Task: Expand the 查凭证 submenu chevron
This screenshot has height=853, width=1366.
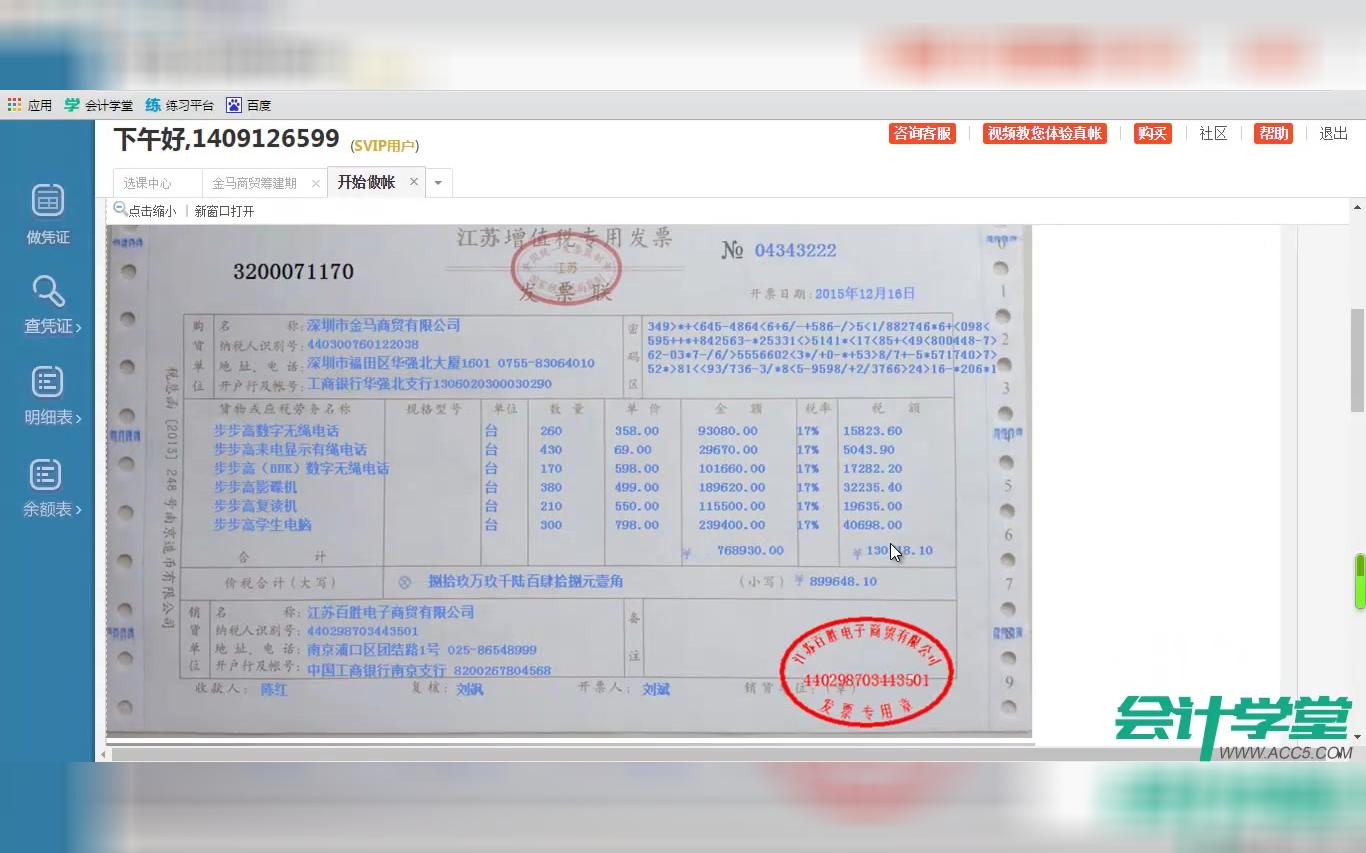Action: (x=78, y=327)
